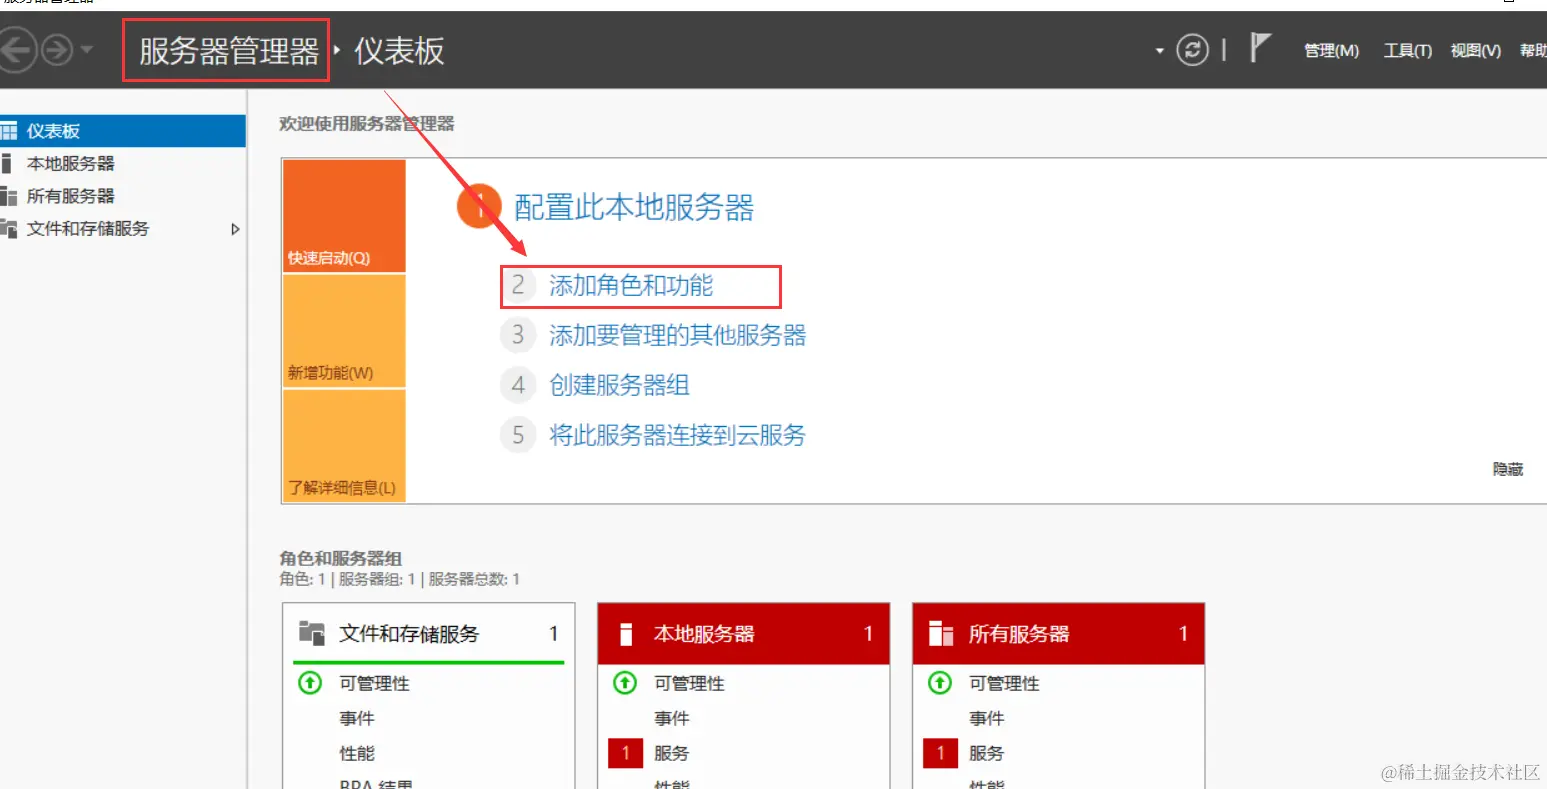Open dropdown arrow beside refresh icon

pyautogui.click(x=1160, y=51)
